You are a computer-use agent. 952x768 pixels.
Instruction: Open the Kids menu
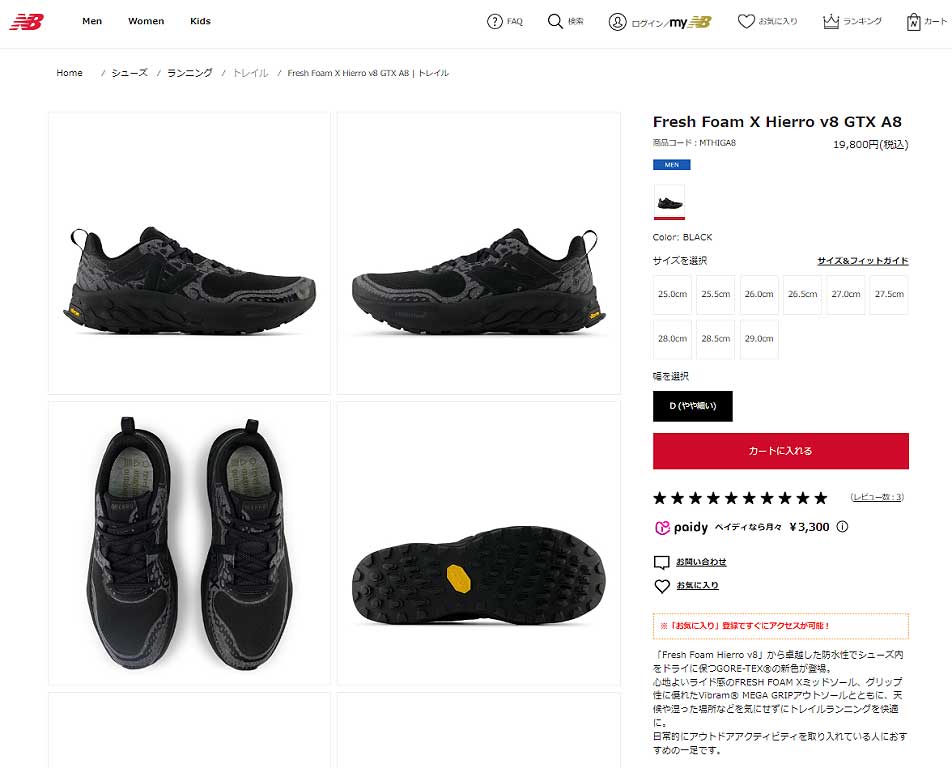[200, 21]
